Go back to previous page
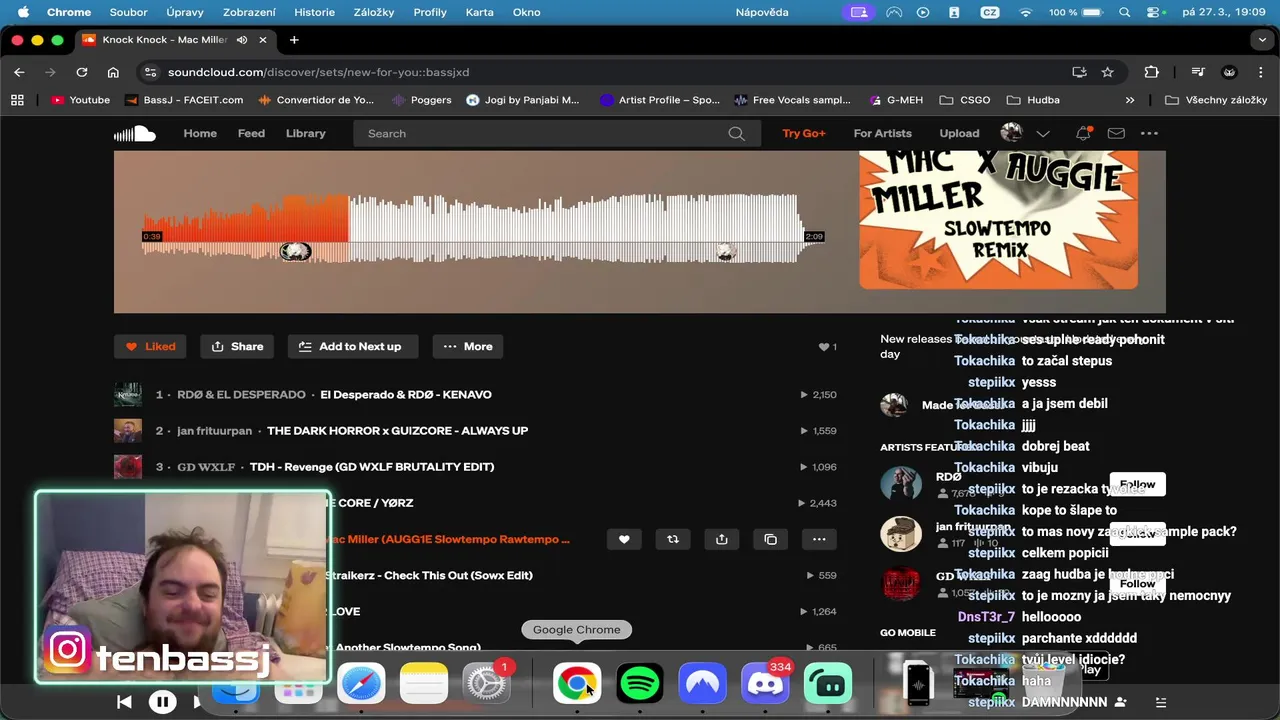The height and width of the screenshot is (720, 1280). [x=19, y=72]
